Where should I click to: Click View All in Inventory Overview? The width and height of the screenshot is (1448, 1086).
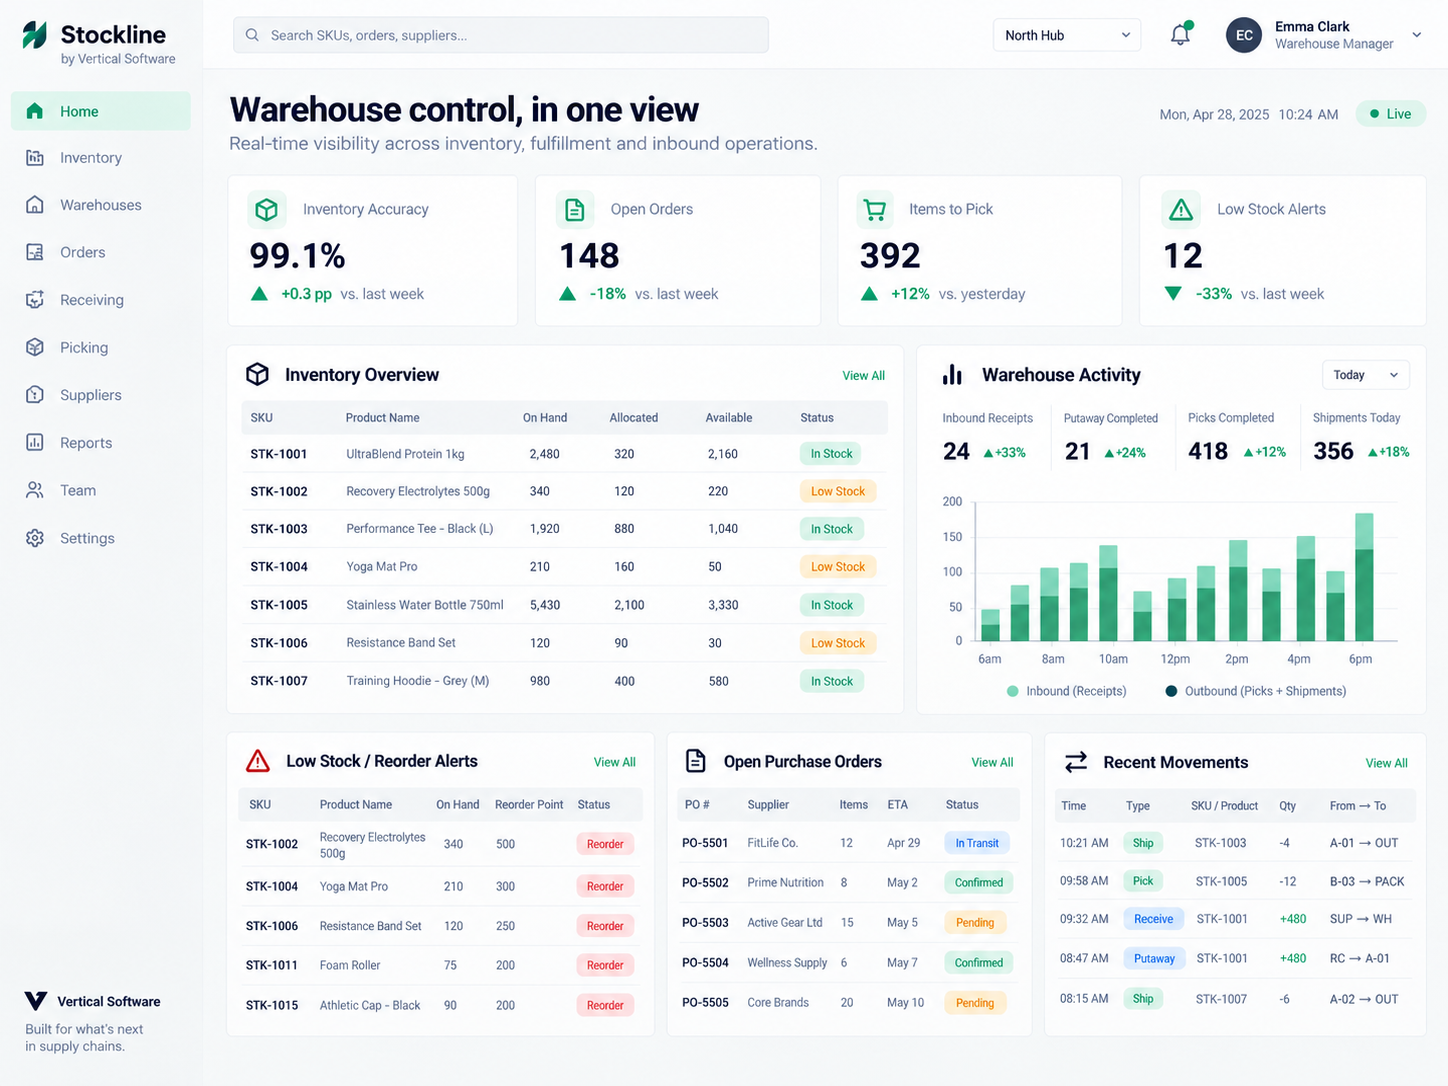863,376
